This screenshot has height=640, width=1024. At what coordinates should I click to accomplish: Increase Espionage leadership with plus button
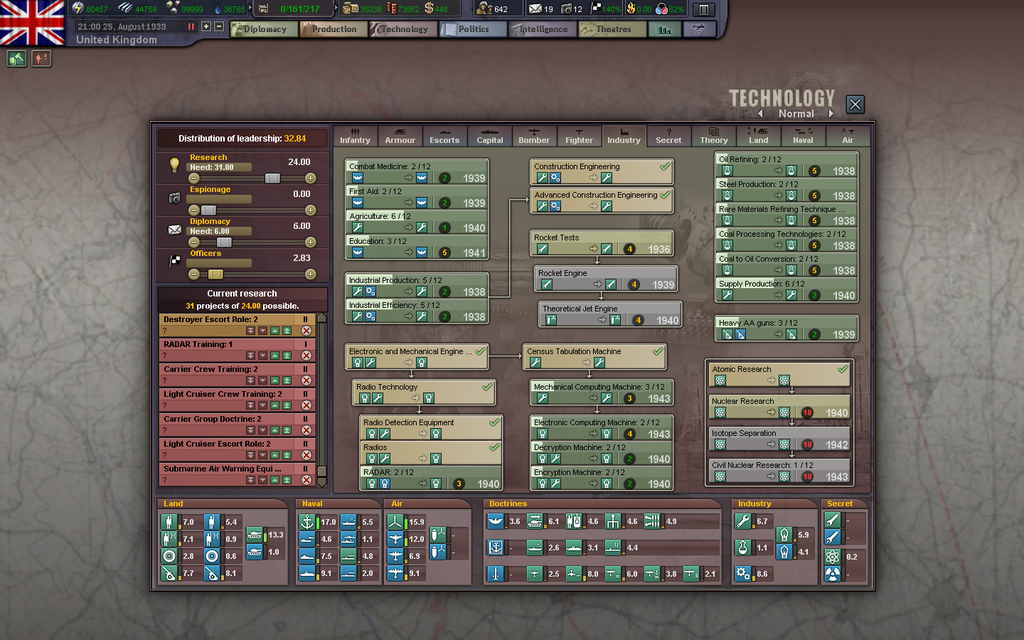pos(310,210)
